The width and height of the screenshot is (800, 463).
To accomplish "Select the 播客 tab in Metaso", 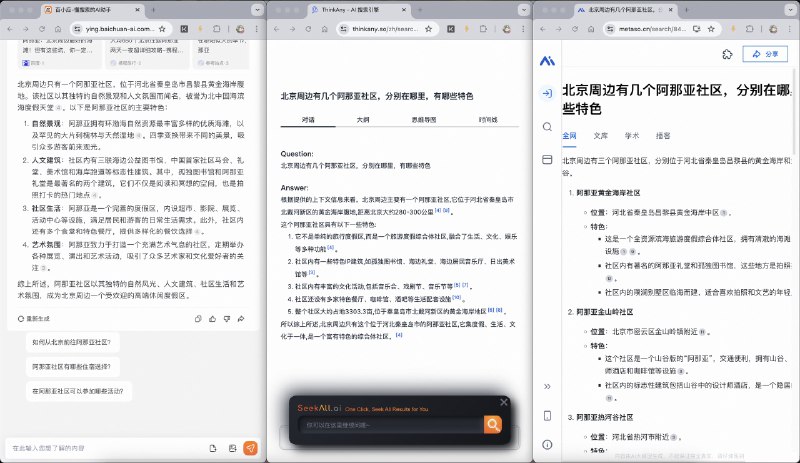I will [663, 136].
